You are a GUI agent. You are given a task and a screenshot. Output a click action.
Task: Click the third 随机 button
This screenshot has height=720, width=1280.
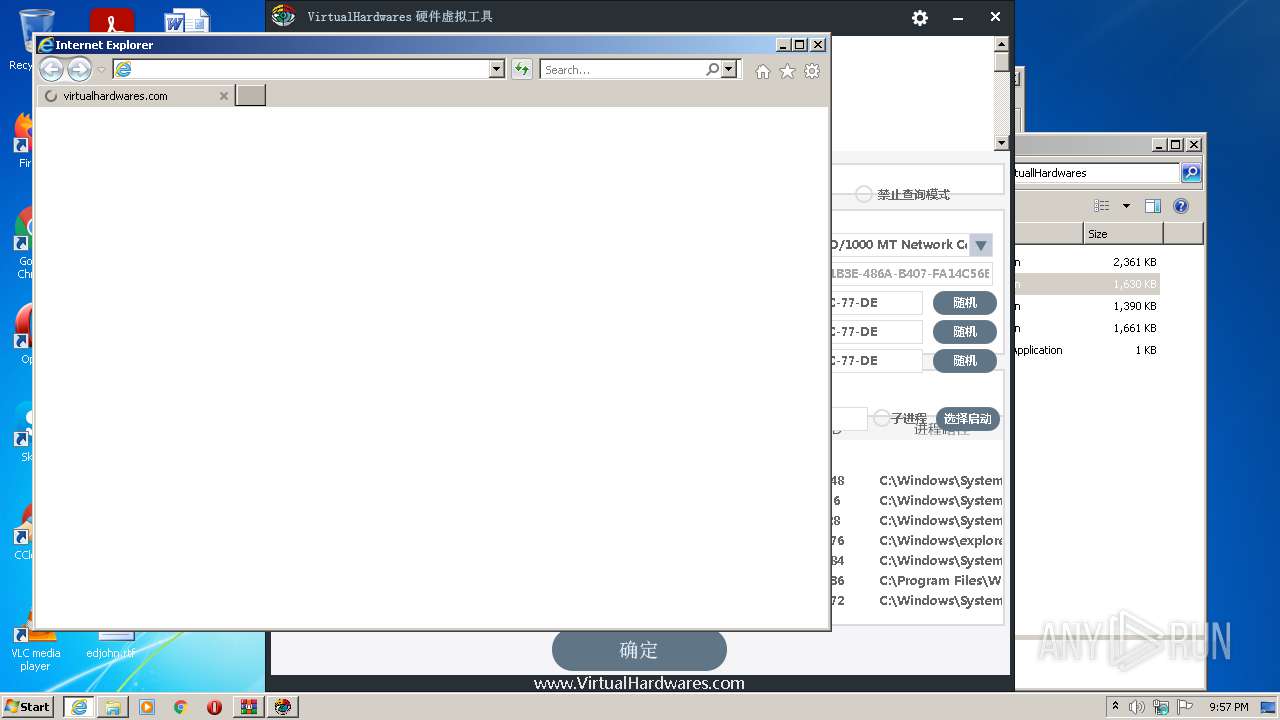click(x=965, y=361)
